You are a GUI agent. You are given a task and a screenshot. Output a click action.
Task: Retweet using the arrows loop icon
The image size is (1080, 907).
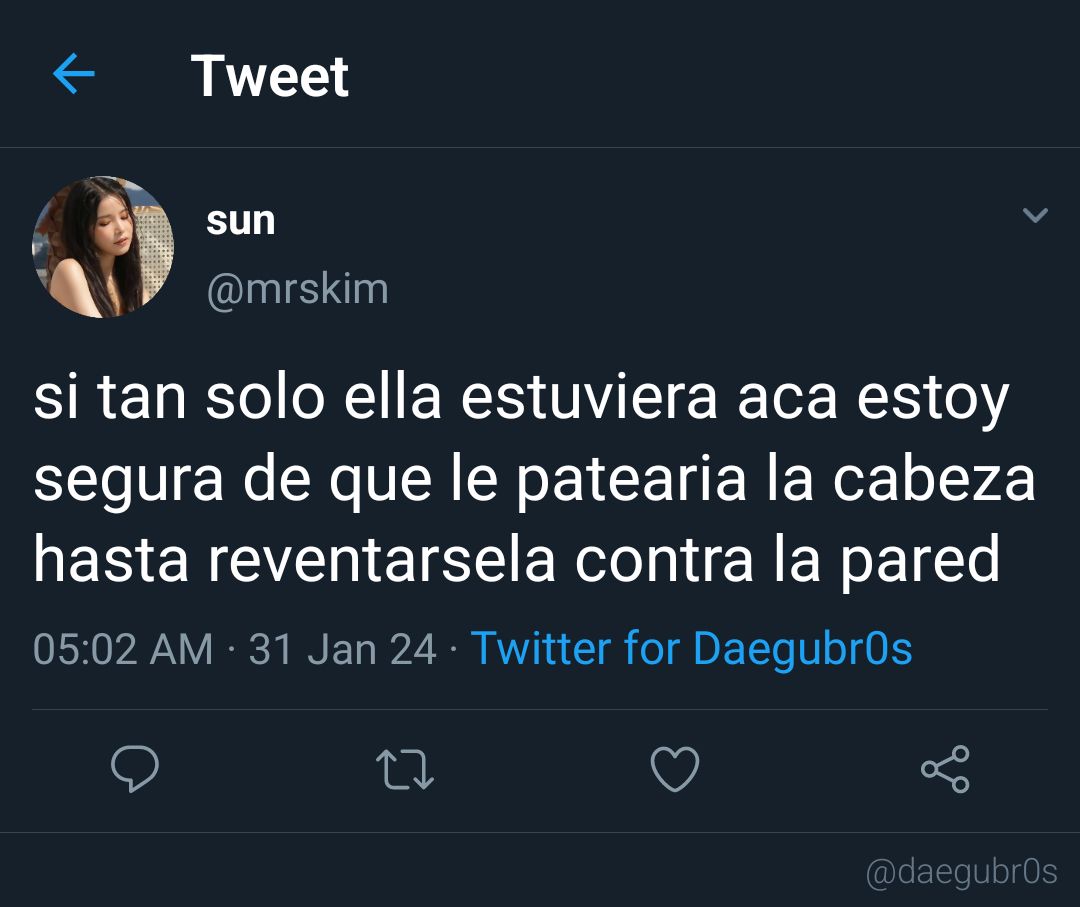tap(405, 769)
